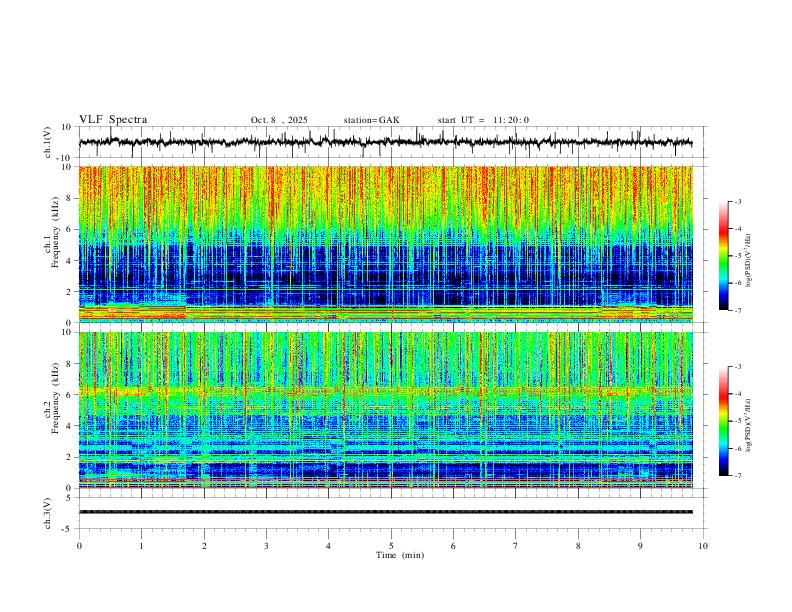This screenshot has width=792, height=612.
Task: Click the time axis tick label "5"
Action: point(391,546)
